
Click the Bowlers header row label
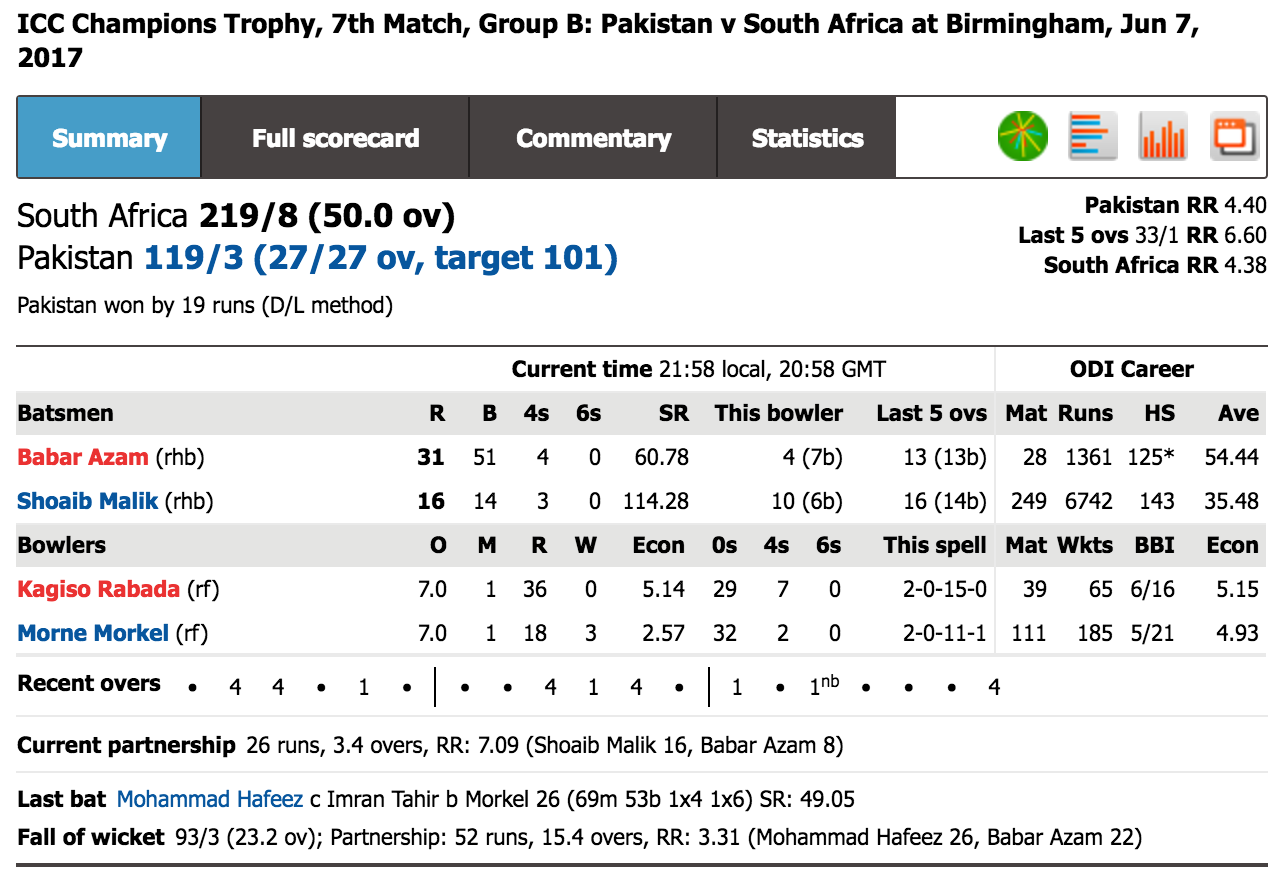click(62, 545)
